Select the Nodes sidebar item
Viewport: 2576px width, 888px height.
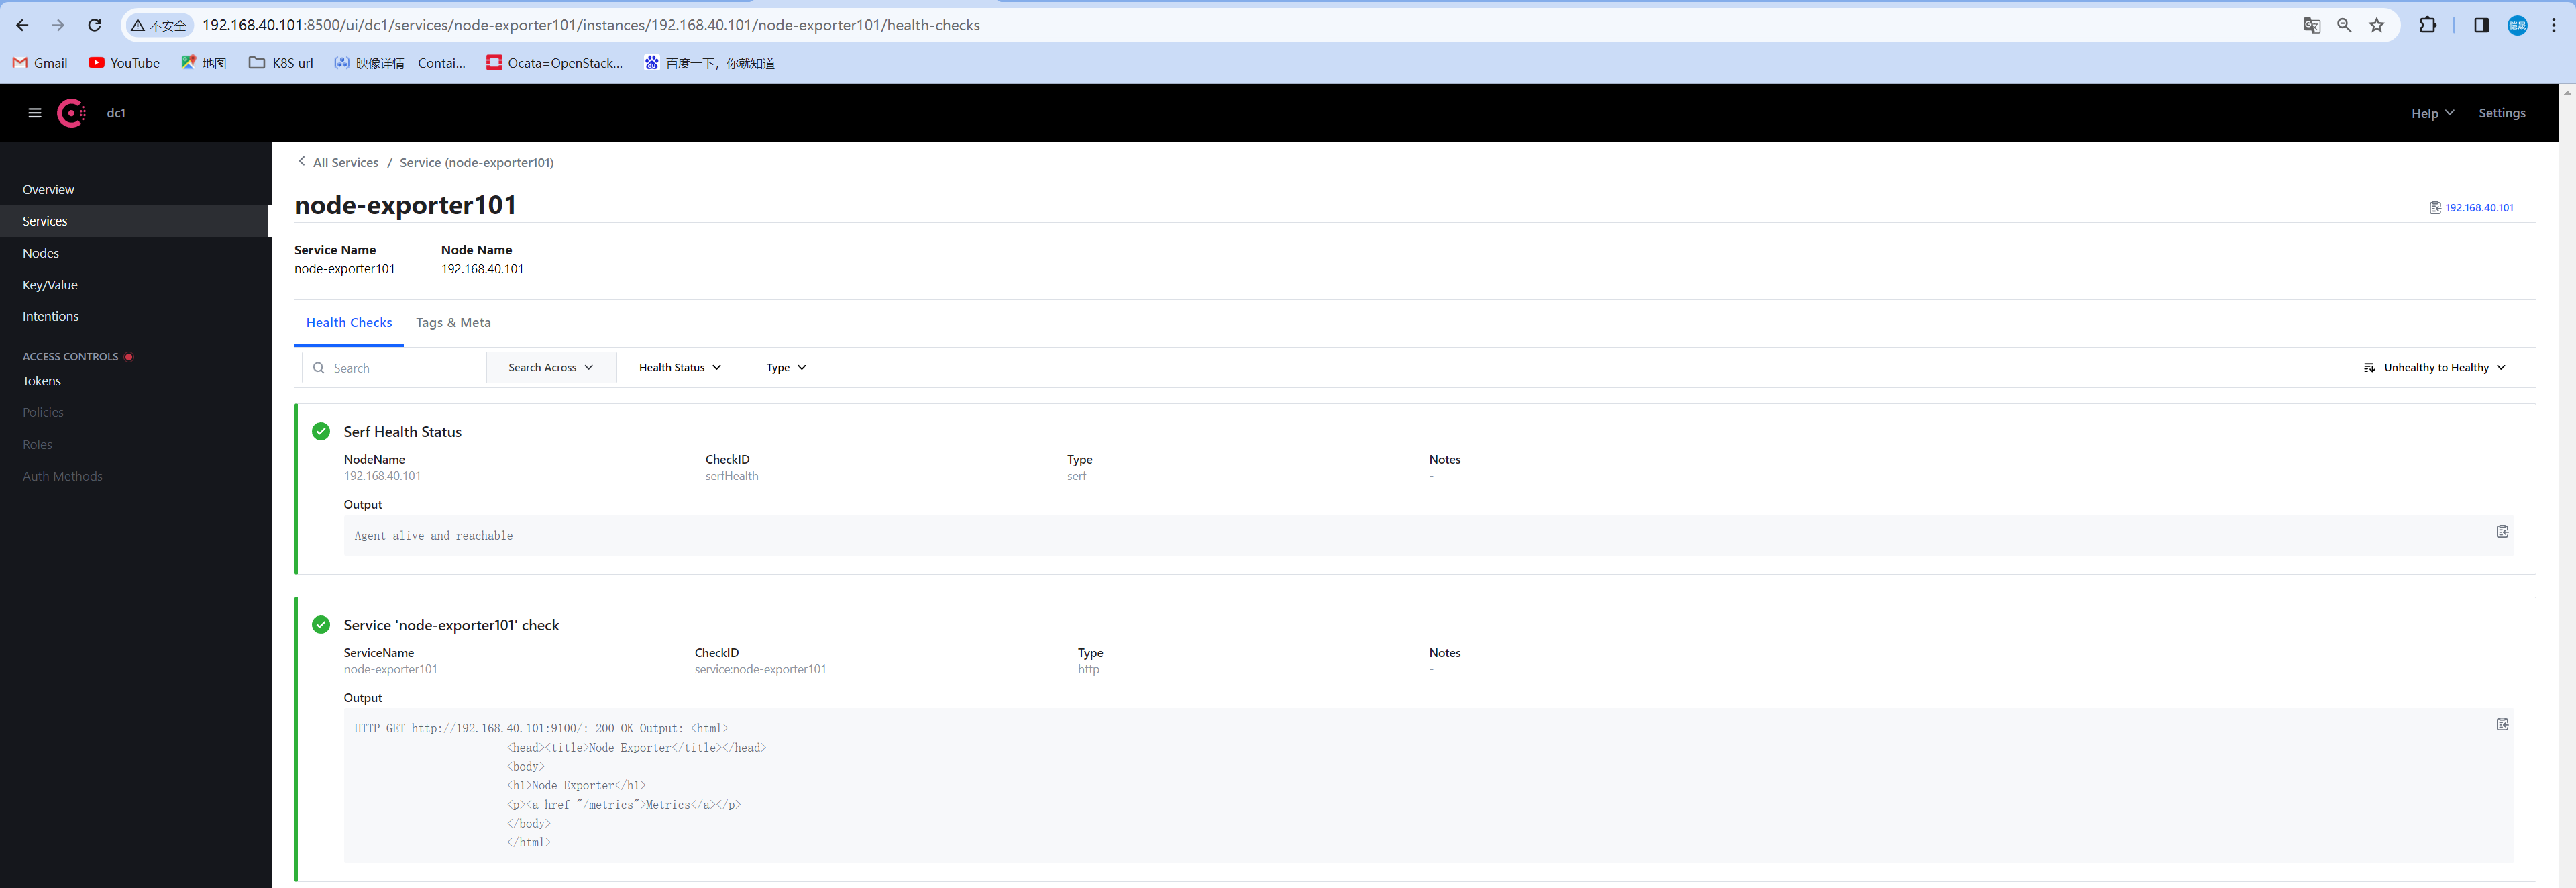[x=41, y=253]
